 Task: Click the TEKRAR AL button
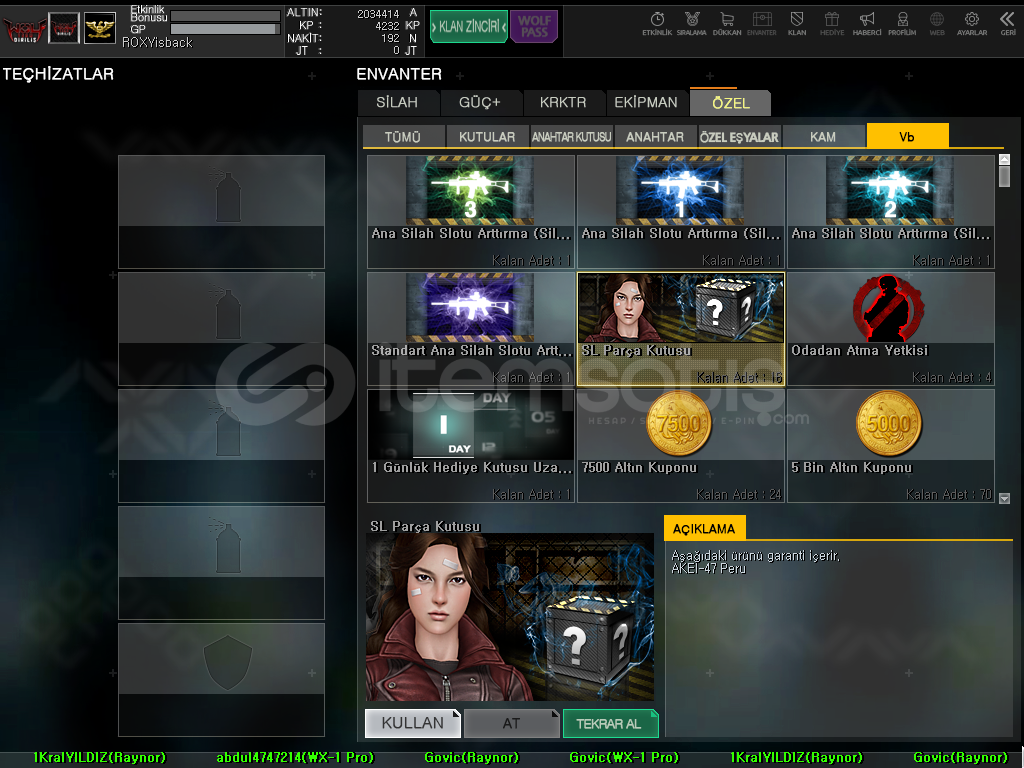[610, 723]
